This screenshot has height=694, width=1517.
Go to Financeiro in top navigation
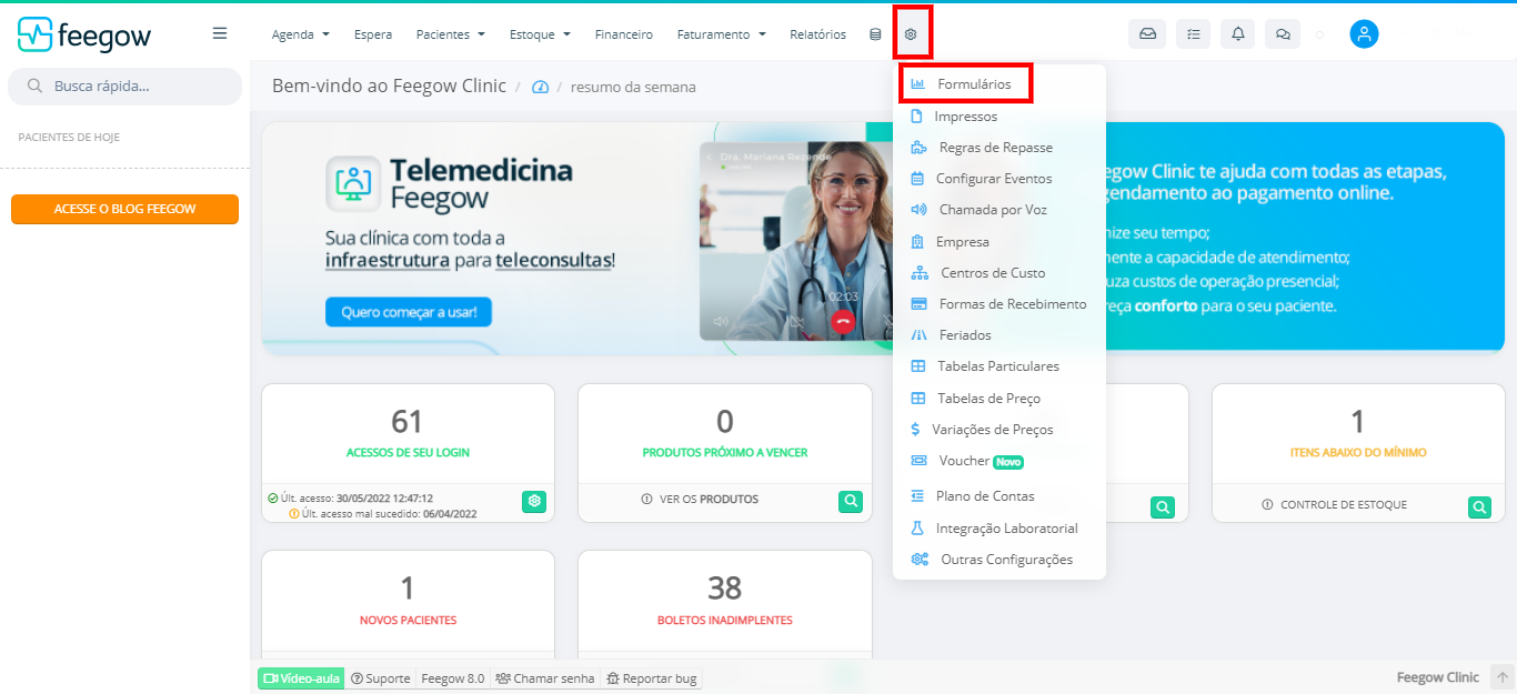624,34
